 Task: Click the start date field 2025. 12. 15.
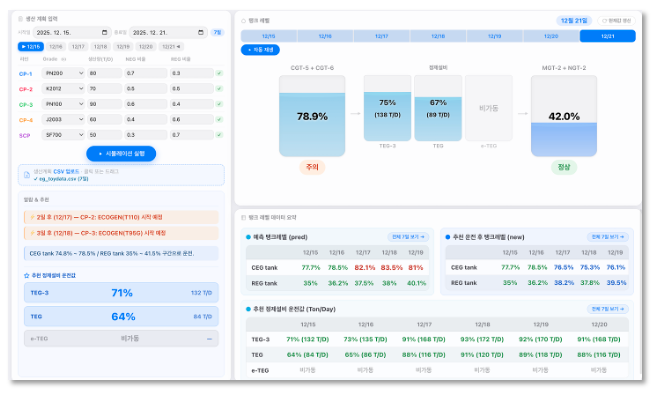[72, 32]
